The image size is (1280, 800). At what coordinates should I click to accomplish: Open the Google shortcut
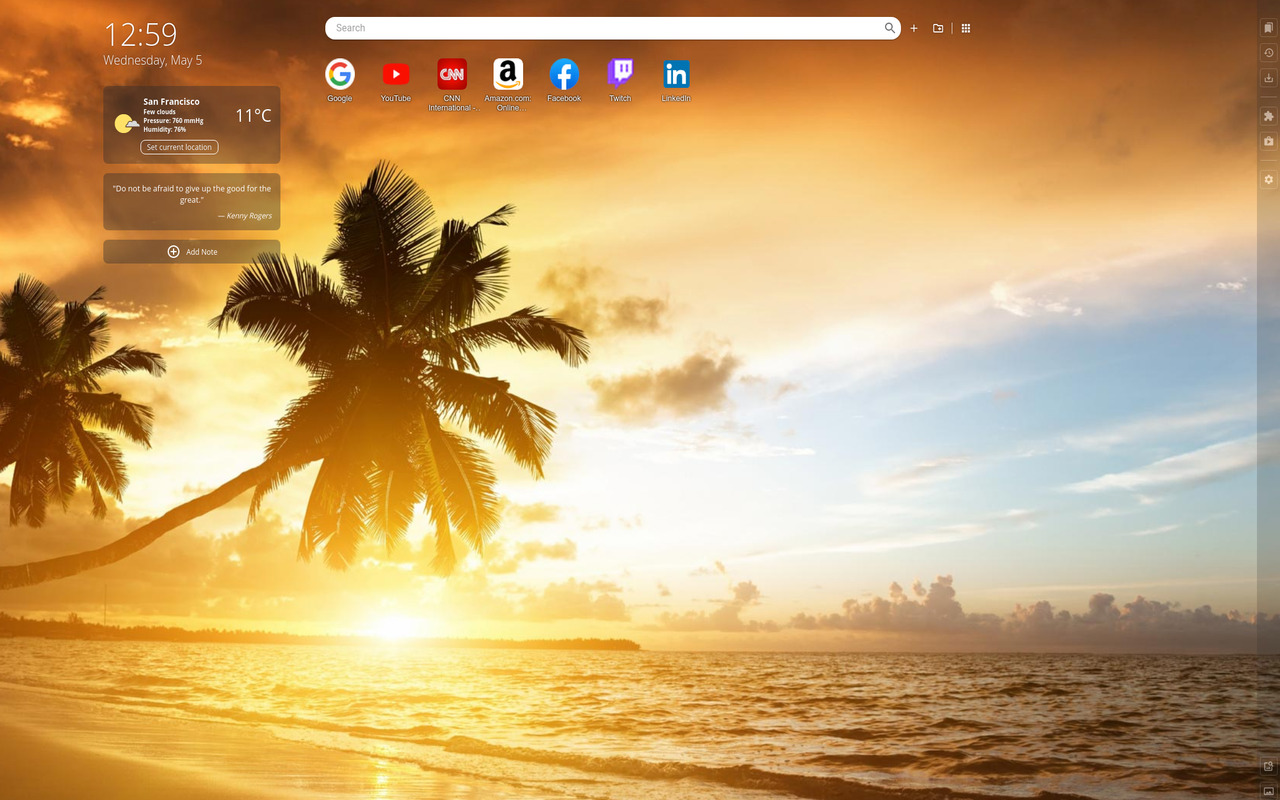tap(339, 75)
